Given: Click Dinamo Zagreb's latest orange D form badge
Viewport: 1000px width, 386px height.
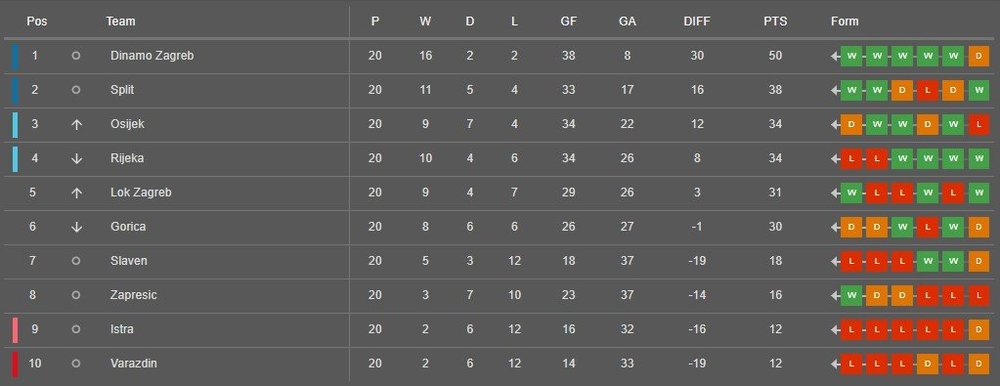Looking at the screenshot, I should pyautogui.click(x=978, y=56).
